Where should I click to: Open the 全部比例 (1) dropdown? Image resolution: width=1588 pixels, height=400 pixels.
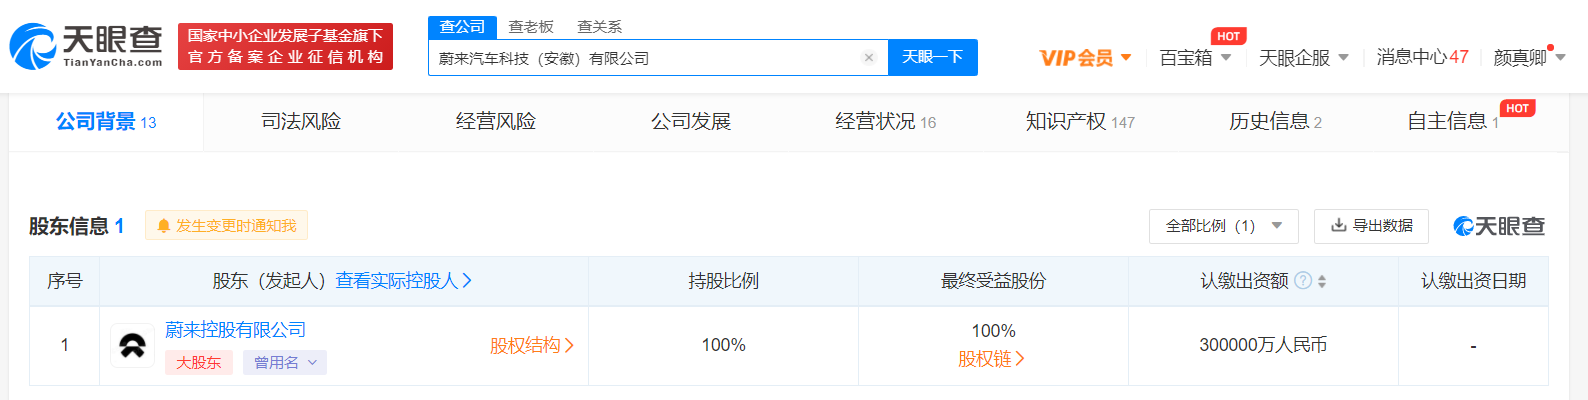click(1223, 226)
